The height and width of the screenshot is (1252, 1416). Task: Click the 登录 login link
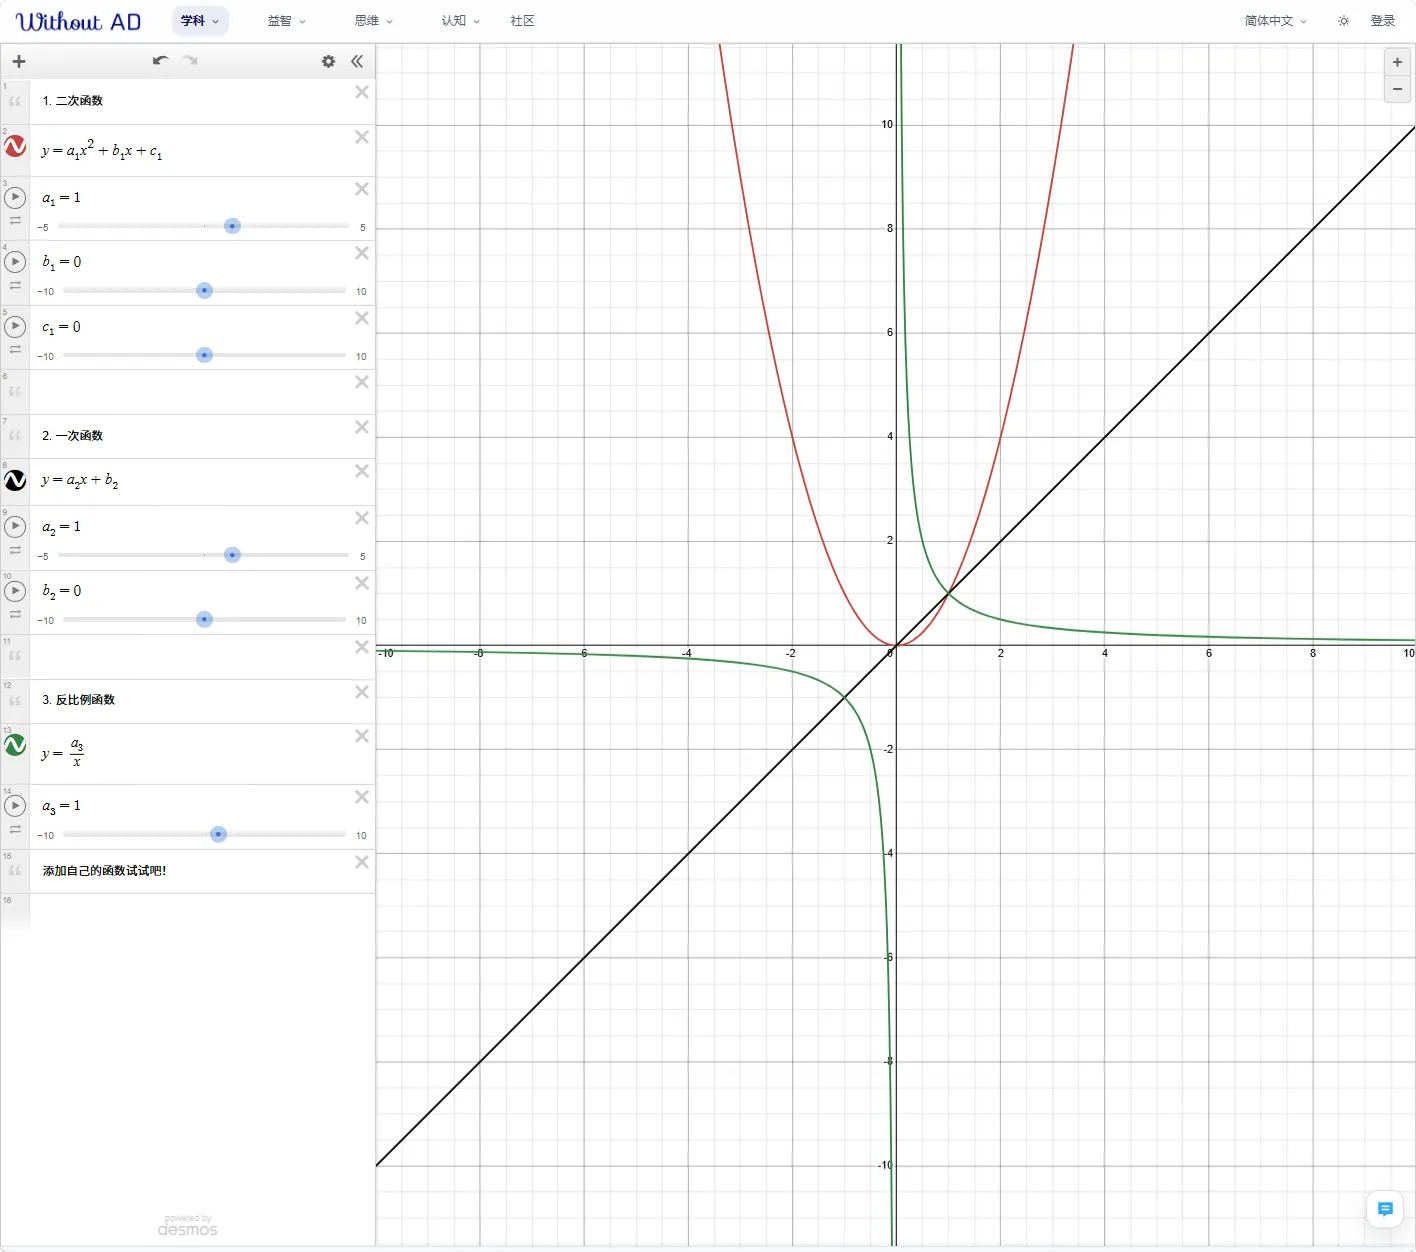pyautogui.click(x=1383, y=21)
